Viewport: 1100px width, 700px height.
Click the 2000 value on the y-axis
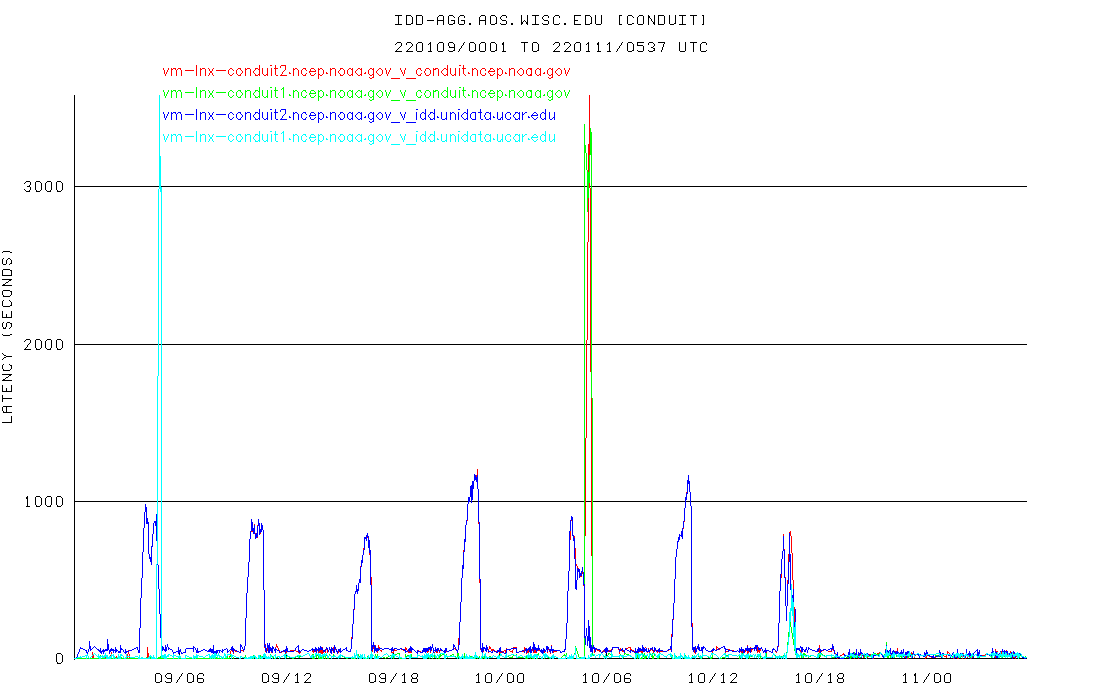[46, 345]
